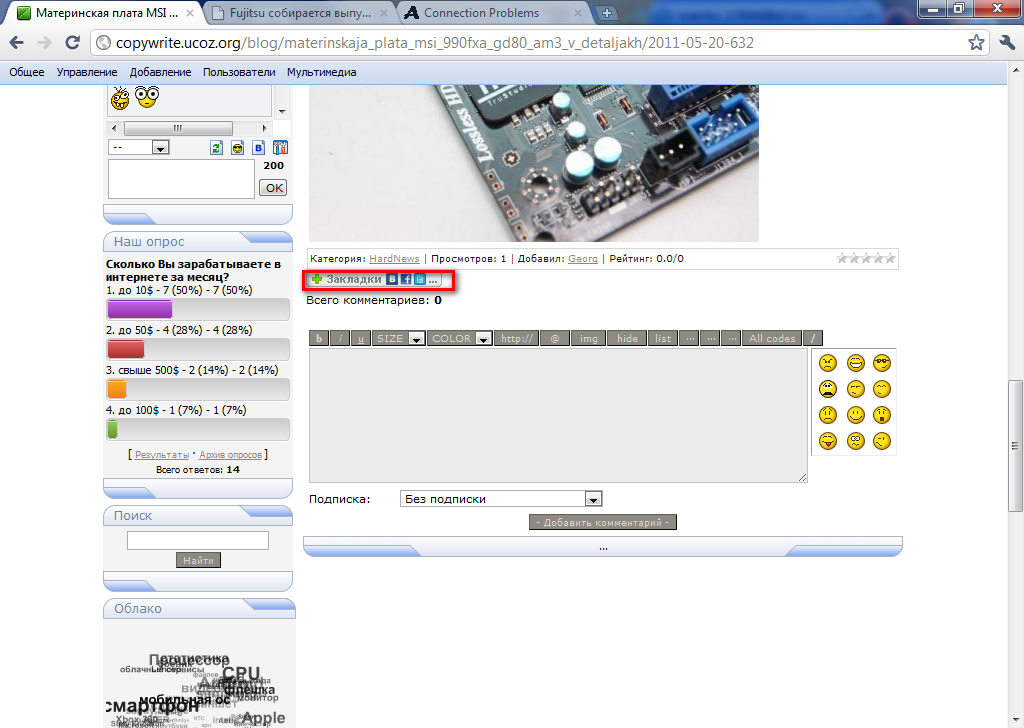This screenshot has width=1024, height=728.
Task: Apply italic i formatting button
Action: point(340,338)
